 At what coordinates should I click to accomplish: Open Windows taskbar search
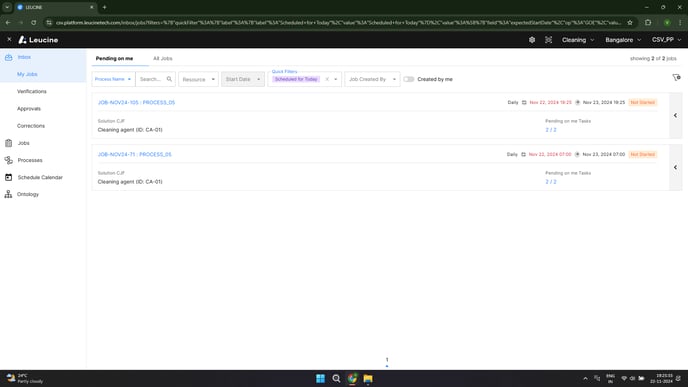(x=336, y=378)
